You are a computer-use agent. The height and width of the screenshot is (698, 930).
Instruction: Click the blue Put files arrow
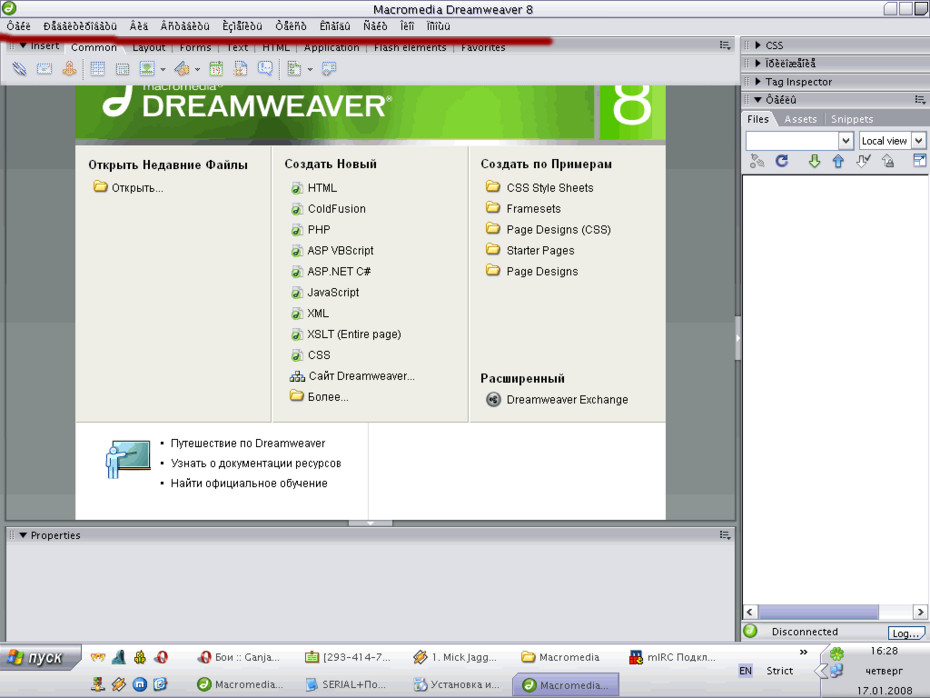click(838, 161)
